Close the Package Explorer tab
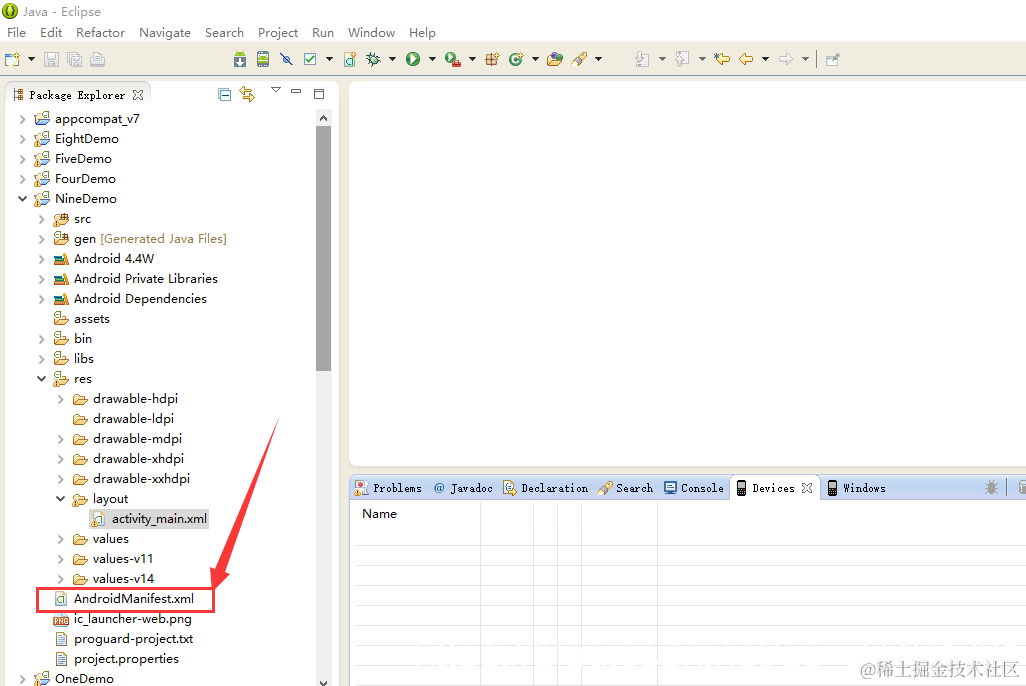Screen dimensions: 1026x686 pos(138,95)
